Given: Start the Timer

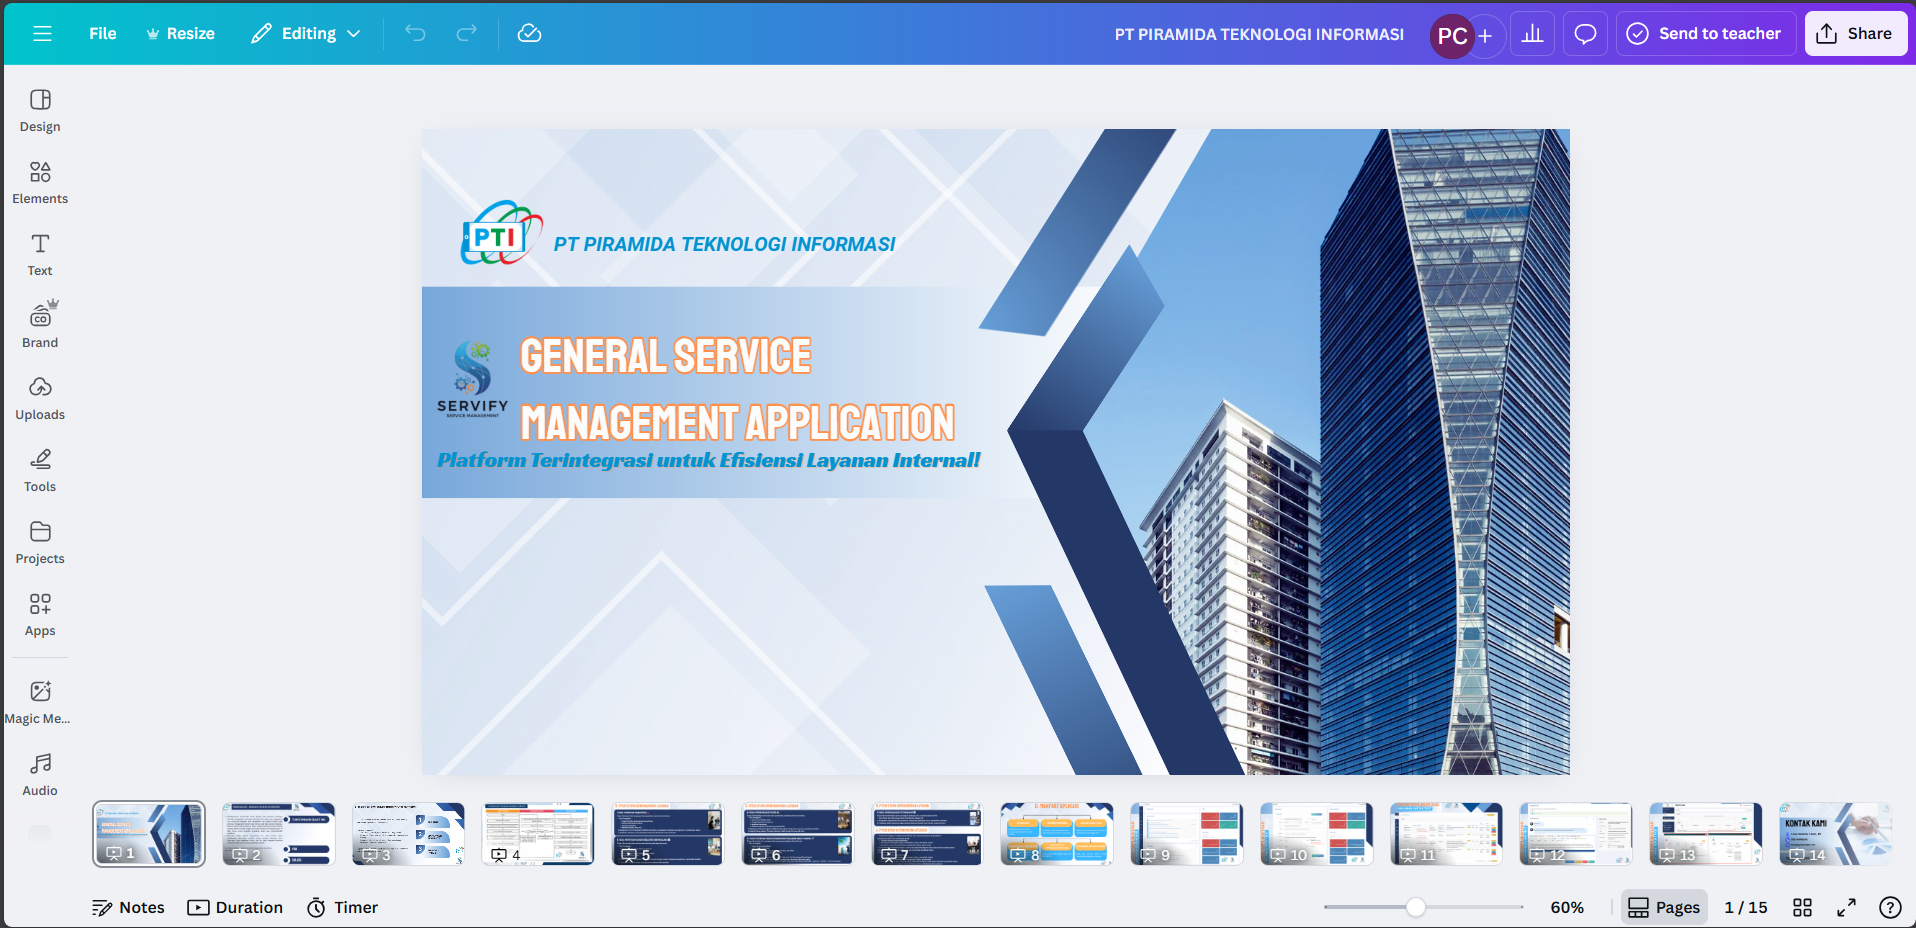Looking at the screenshot, I should (x=342, y=907).
